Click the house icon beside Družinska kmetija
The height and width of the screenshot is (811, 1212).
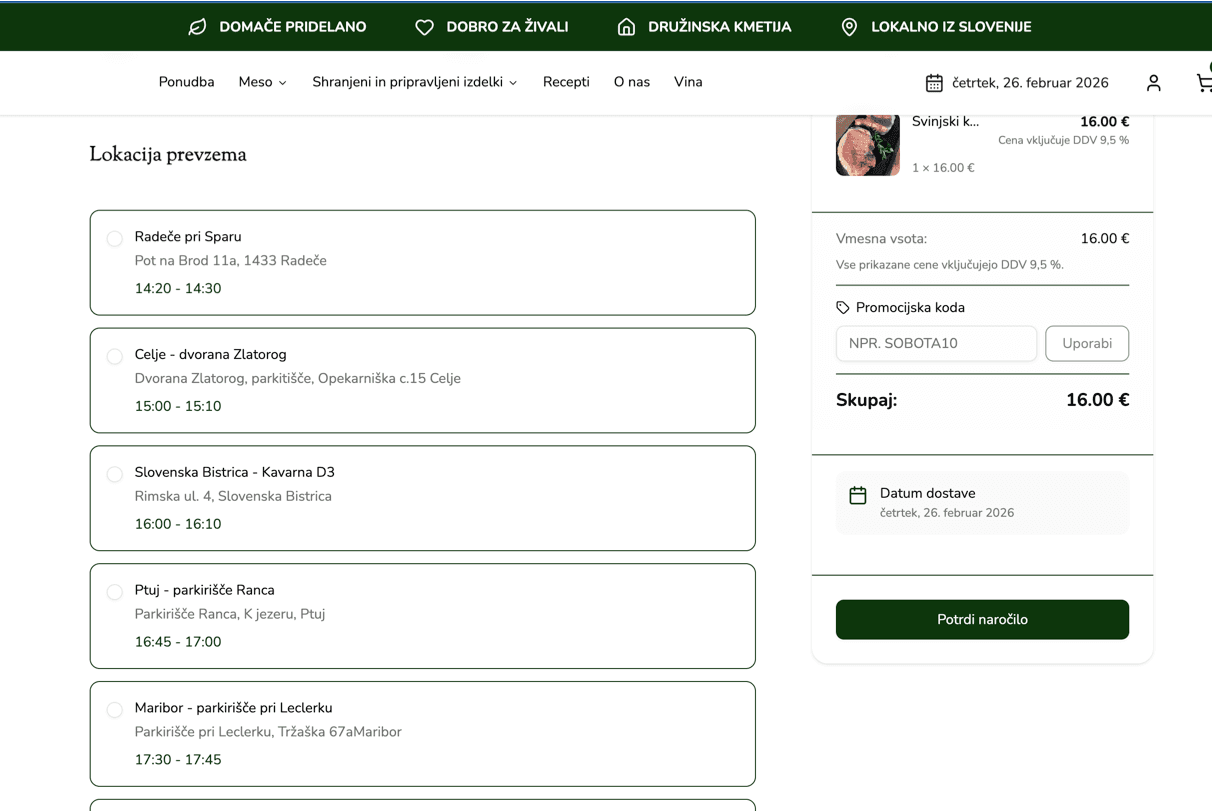pyautogui.click(x=626, y=27)
